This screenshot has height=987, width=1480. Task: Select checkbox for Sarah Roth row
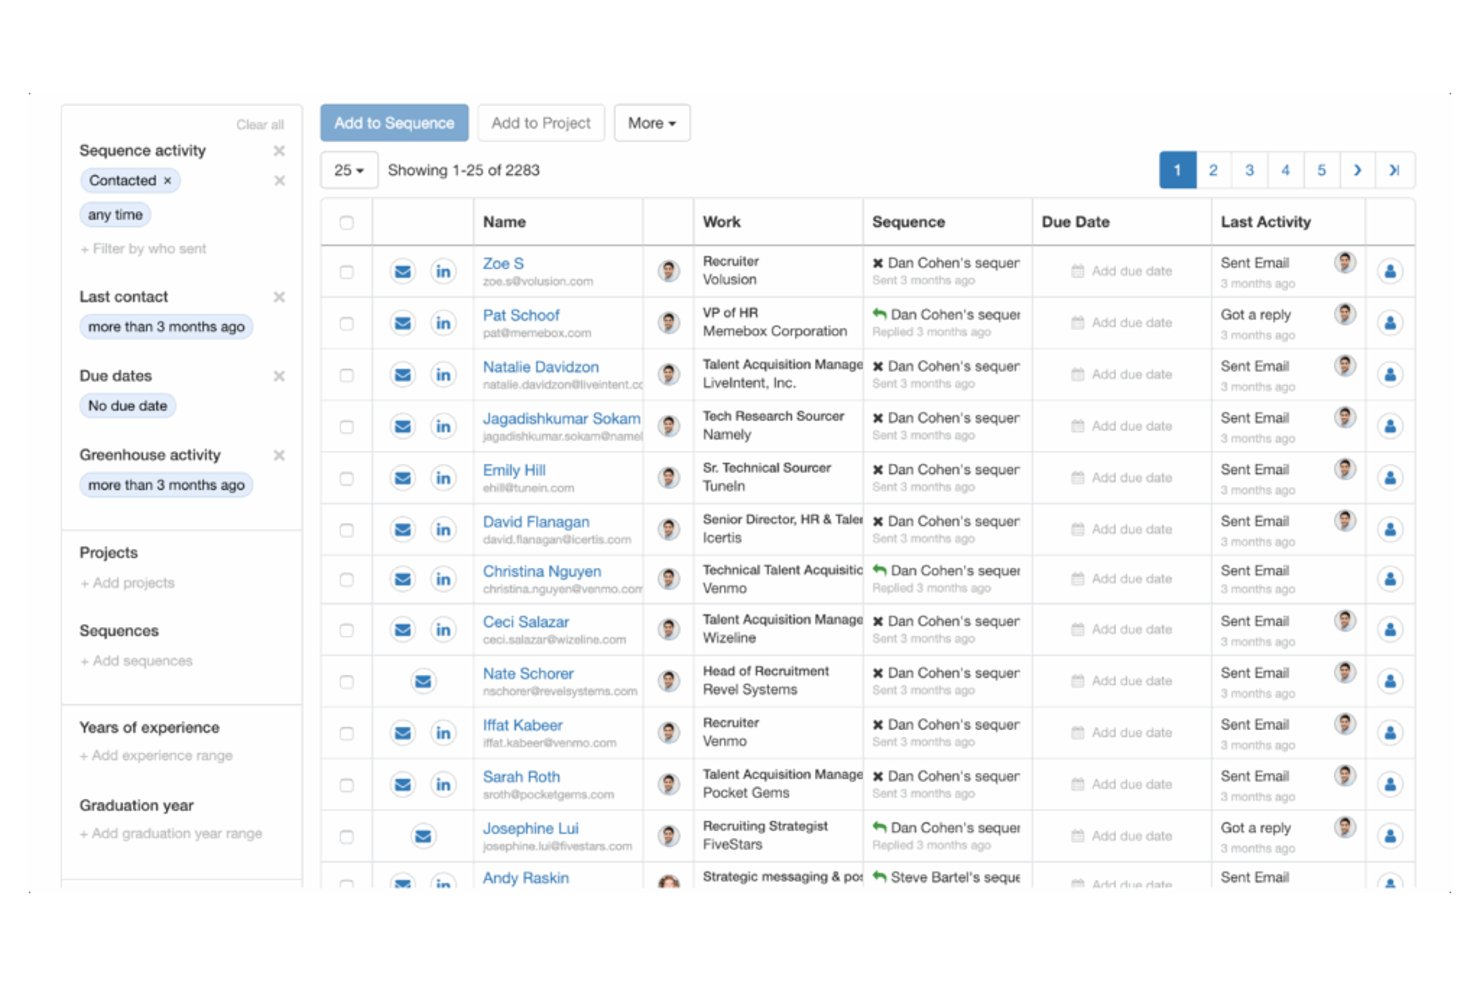coord(346,786)
